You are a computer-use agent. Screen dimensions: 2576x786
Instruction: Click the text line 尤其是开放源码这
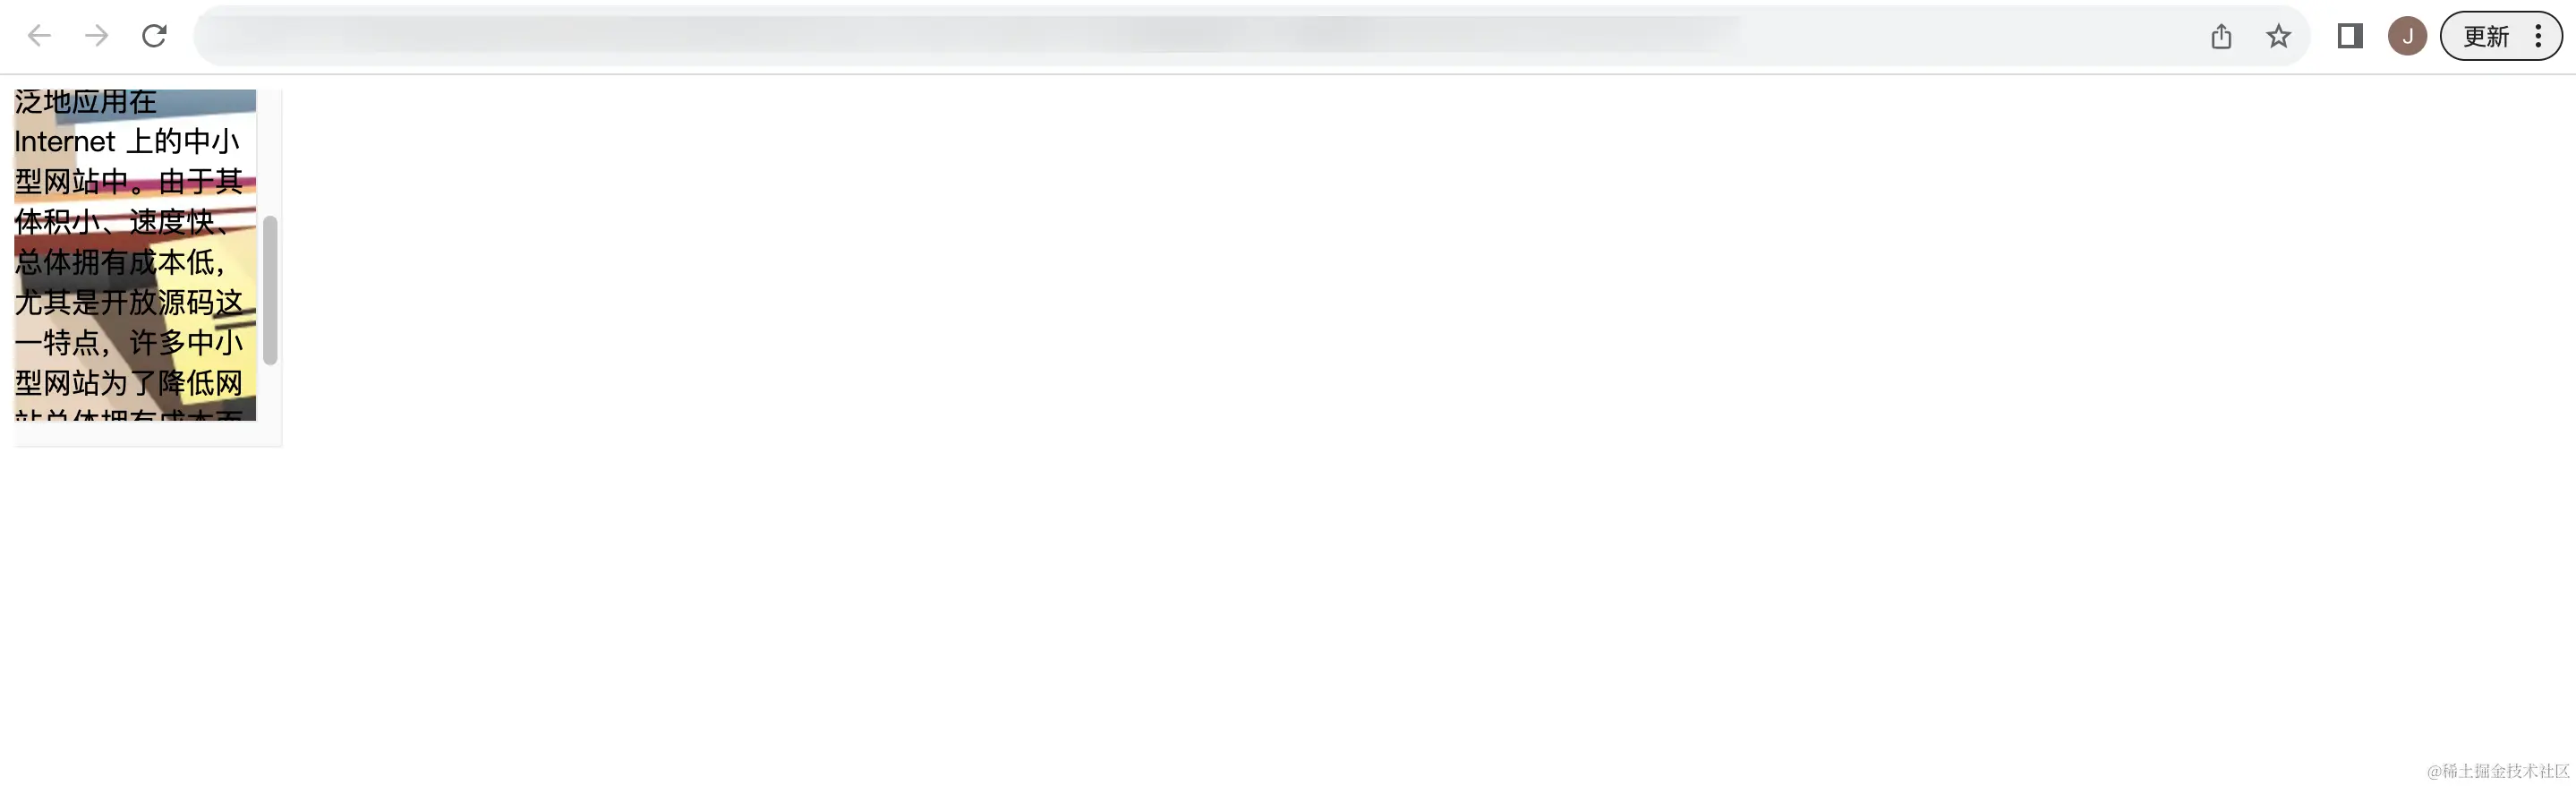[x=128, y=302]
